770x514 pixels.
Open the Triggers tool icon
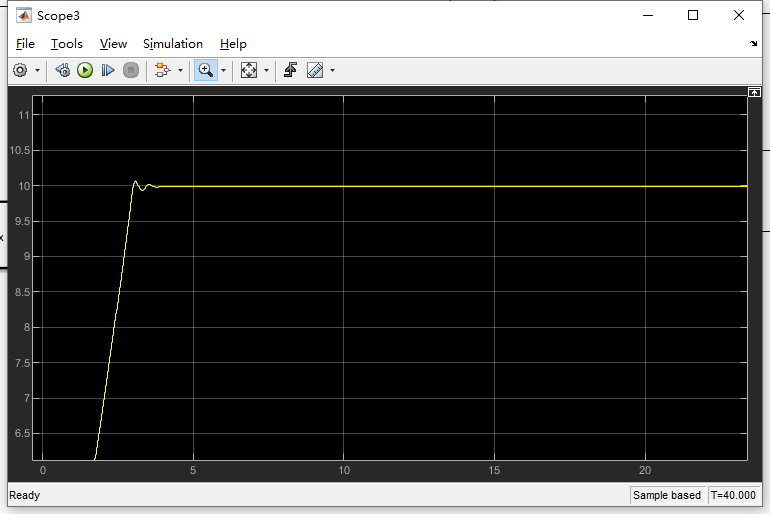[290, 70]
